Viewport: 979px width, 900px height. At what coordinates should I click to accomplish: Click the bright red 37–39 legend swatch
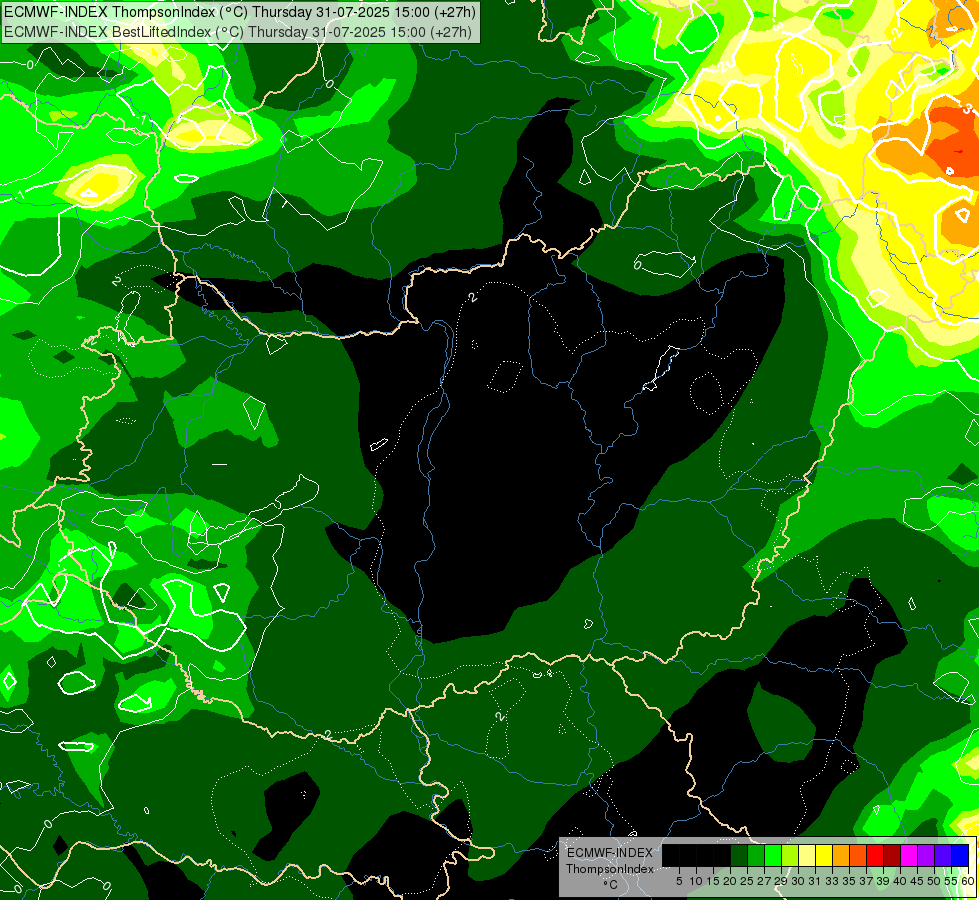click(875, 855)
